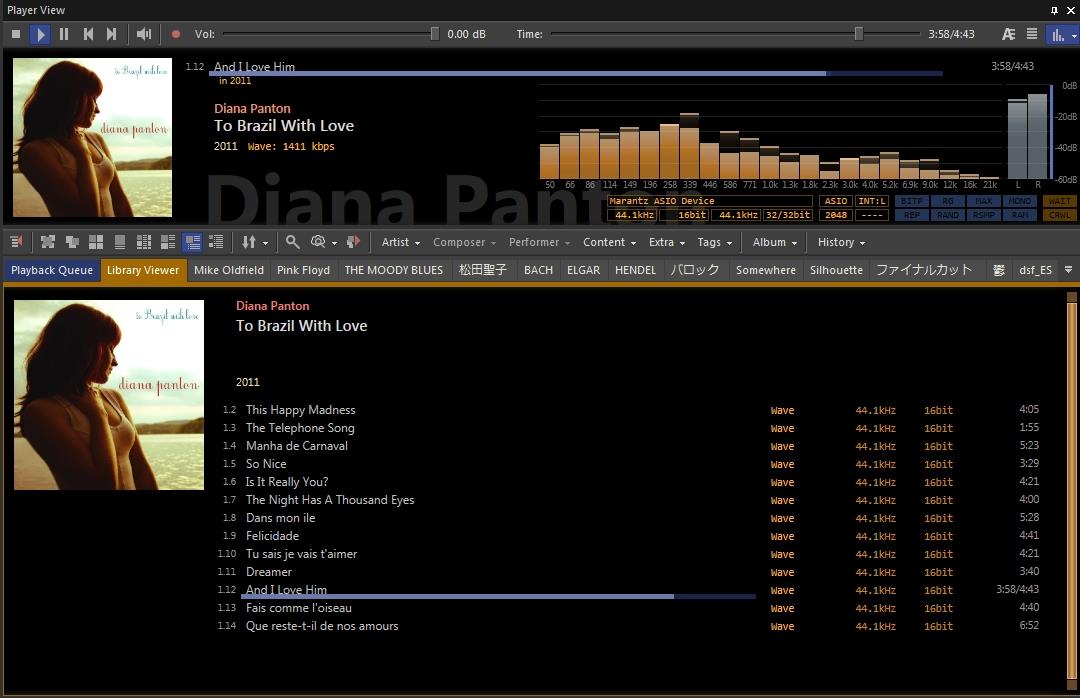Click the collapse tree pane icon
1080x698 pixels.
tap(17, 242)
